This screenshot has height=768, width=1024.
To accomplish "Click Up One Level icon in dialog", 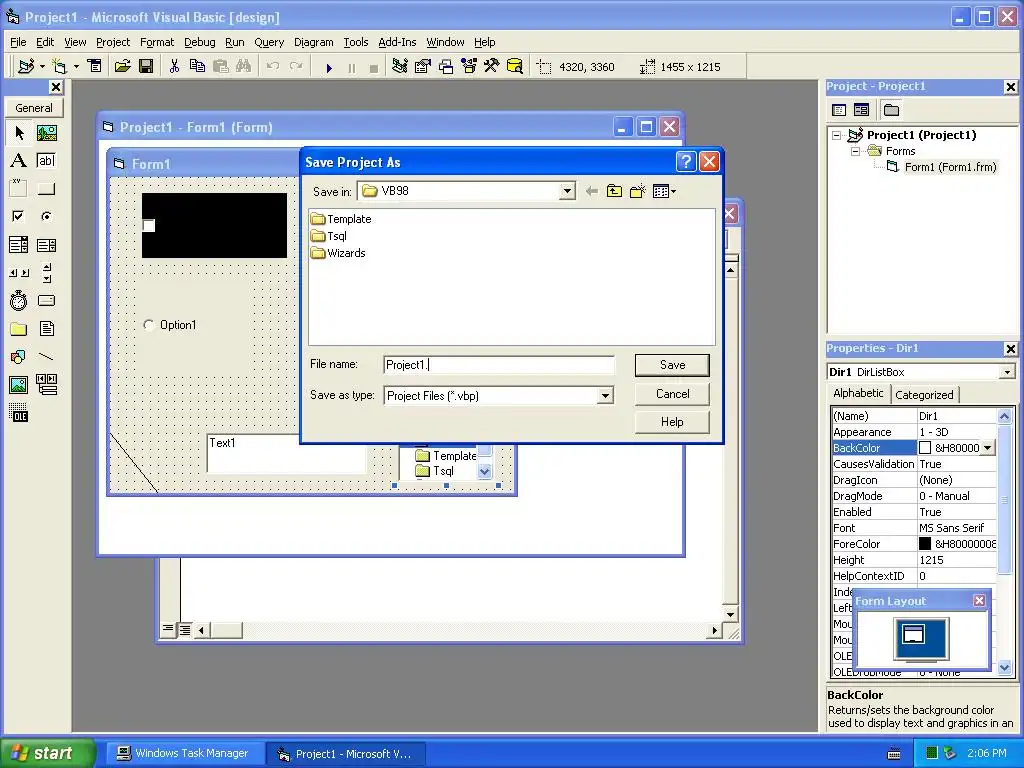I will [614, 191].
